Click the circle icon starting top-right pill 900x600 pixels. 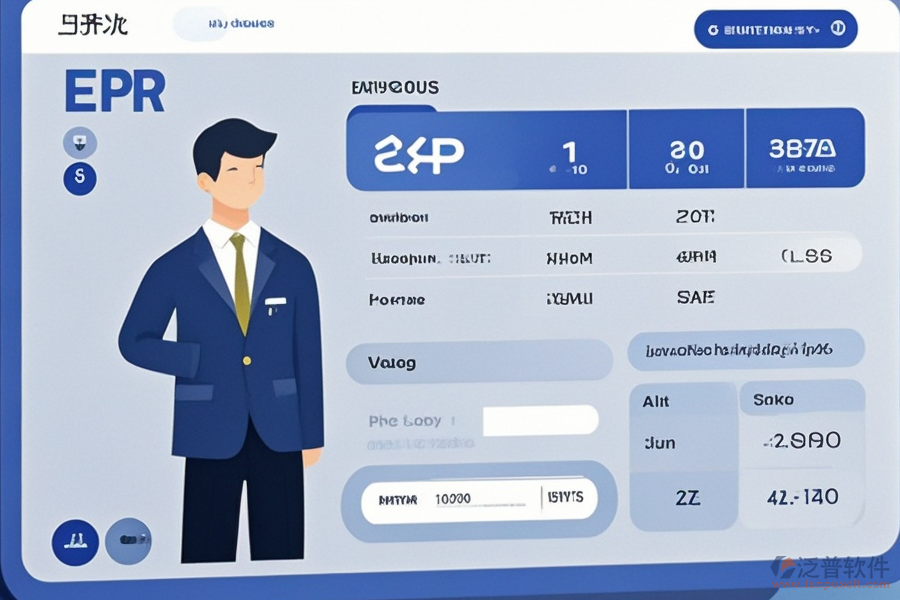pyautogui.click(x=713, y=30)
